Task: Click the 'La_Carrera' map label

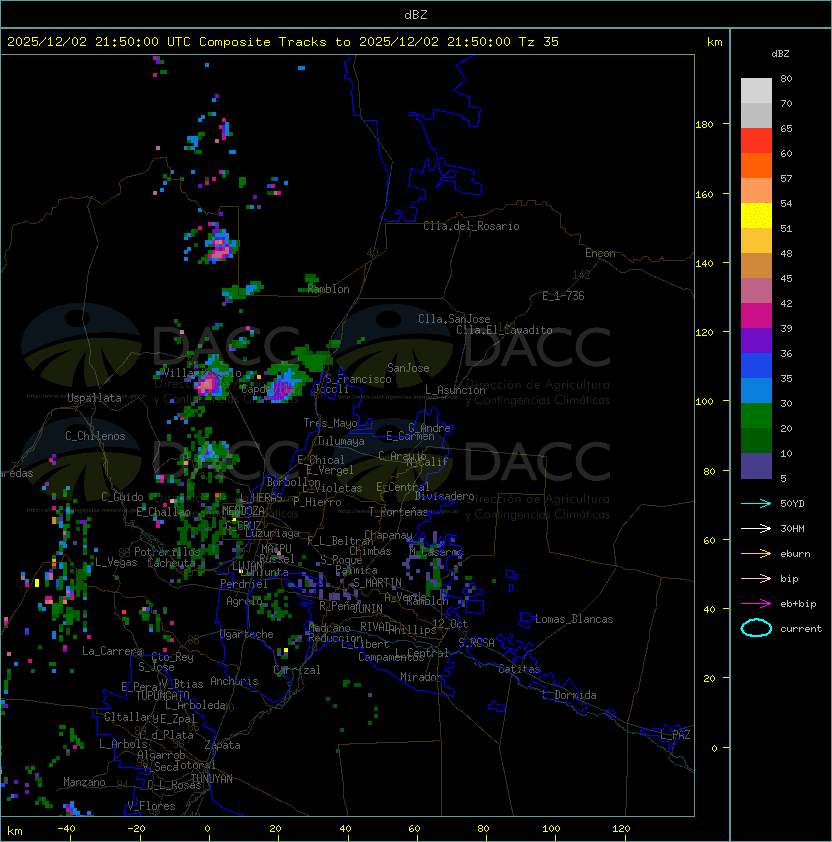Action: [112, 651]
